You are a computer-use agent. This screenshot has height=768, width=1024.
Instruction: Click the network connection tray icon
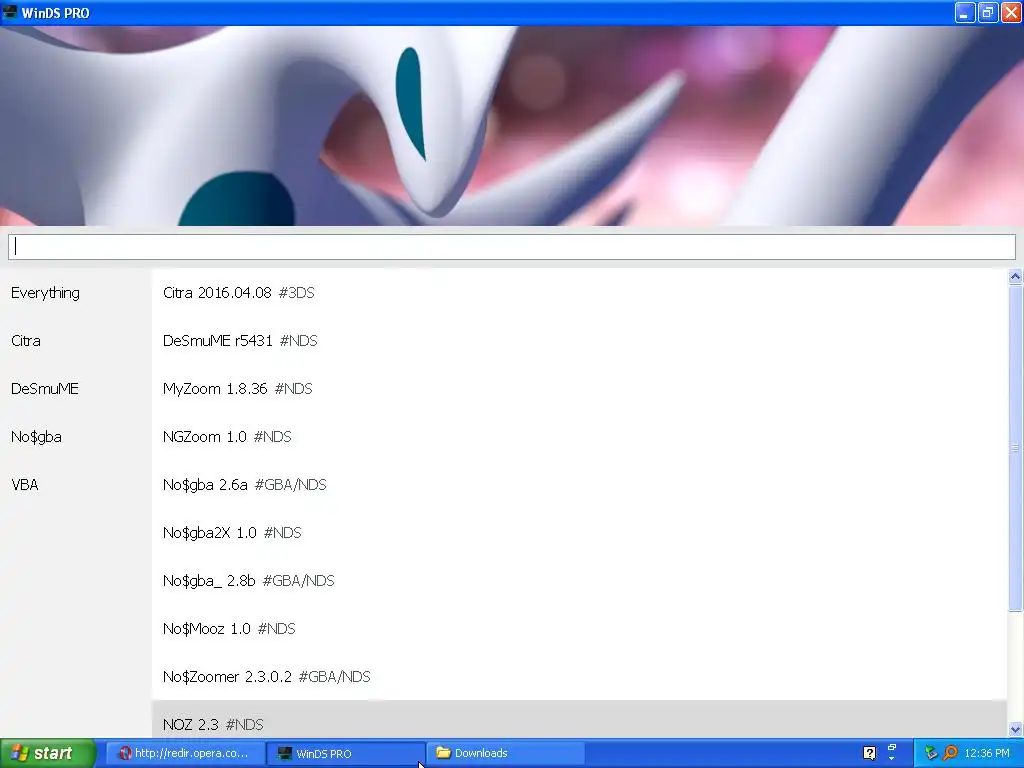pyautogui.click(x=931, y=753)
